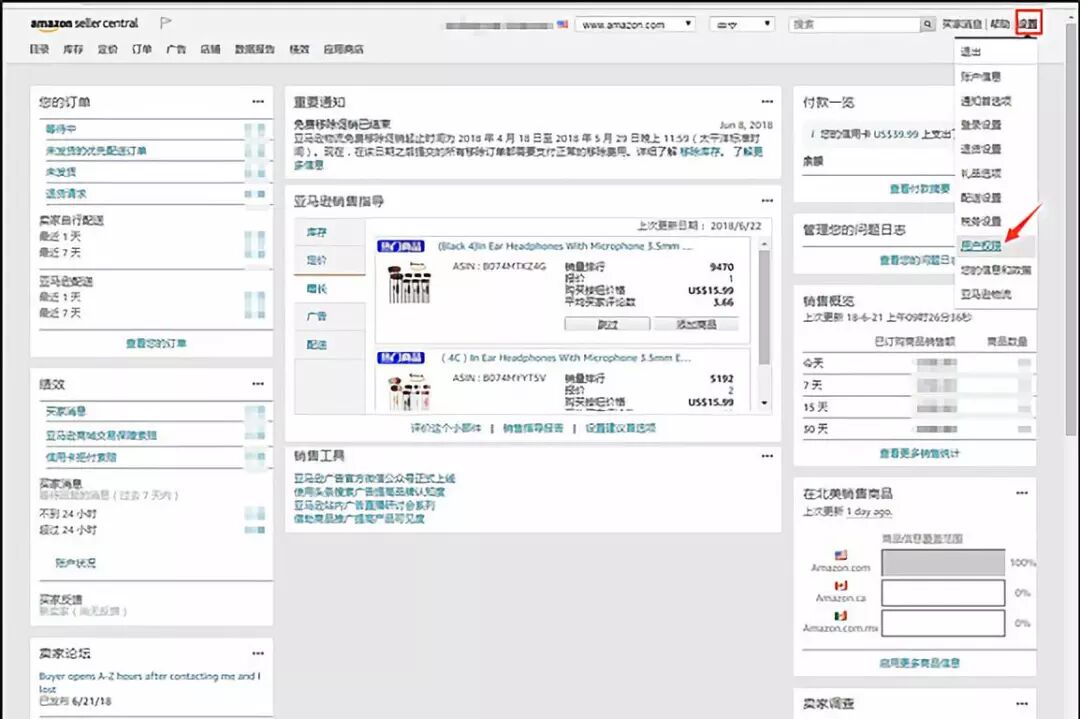Open forum post 'Buyer opens A-Z hours after contacting'
1080x719 pixels.
pos(149,682)
